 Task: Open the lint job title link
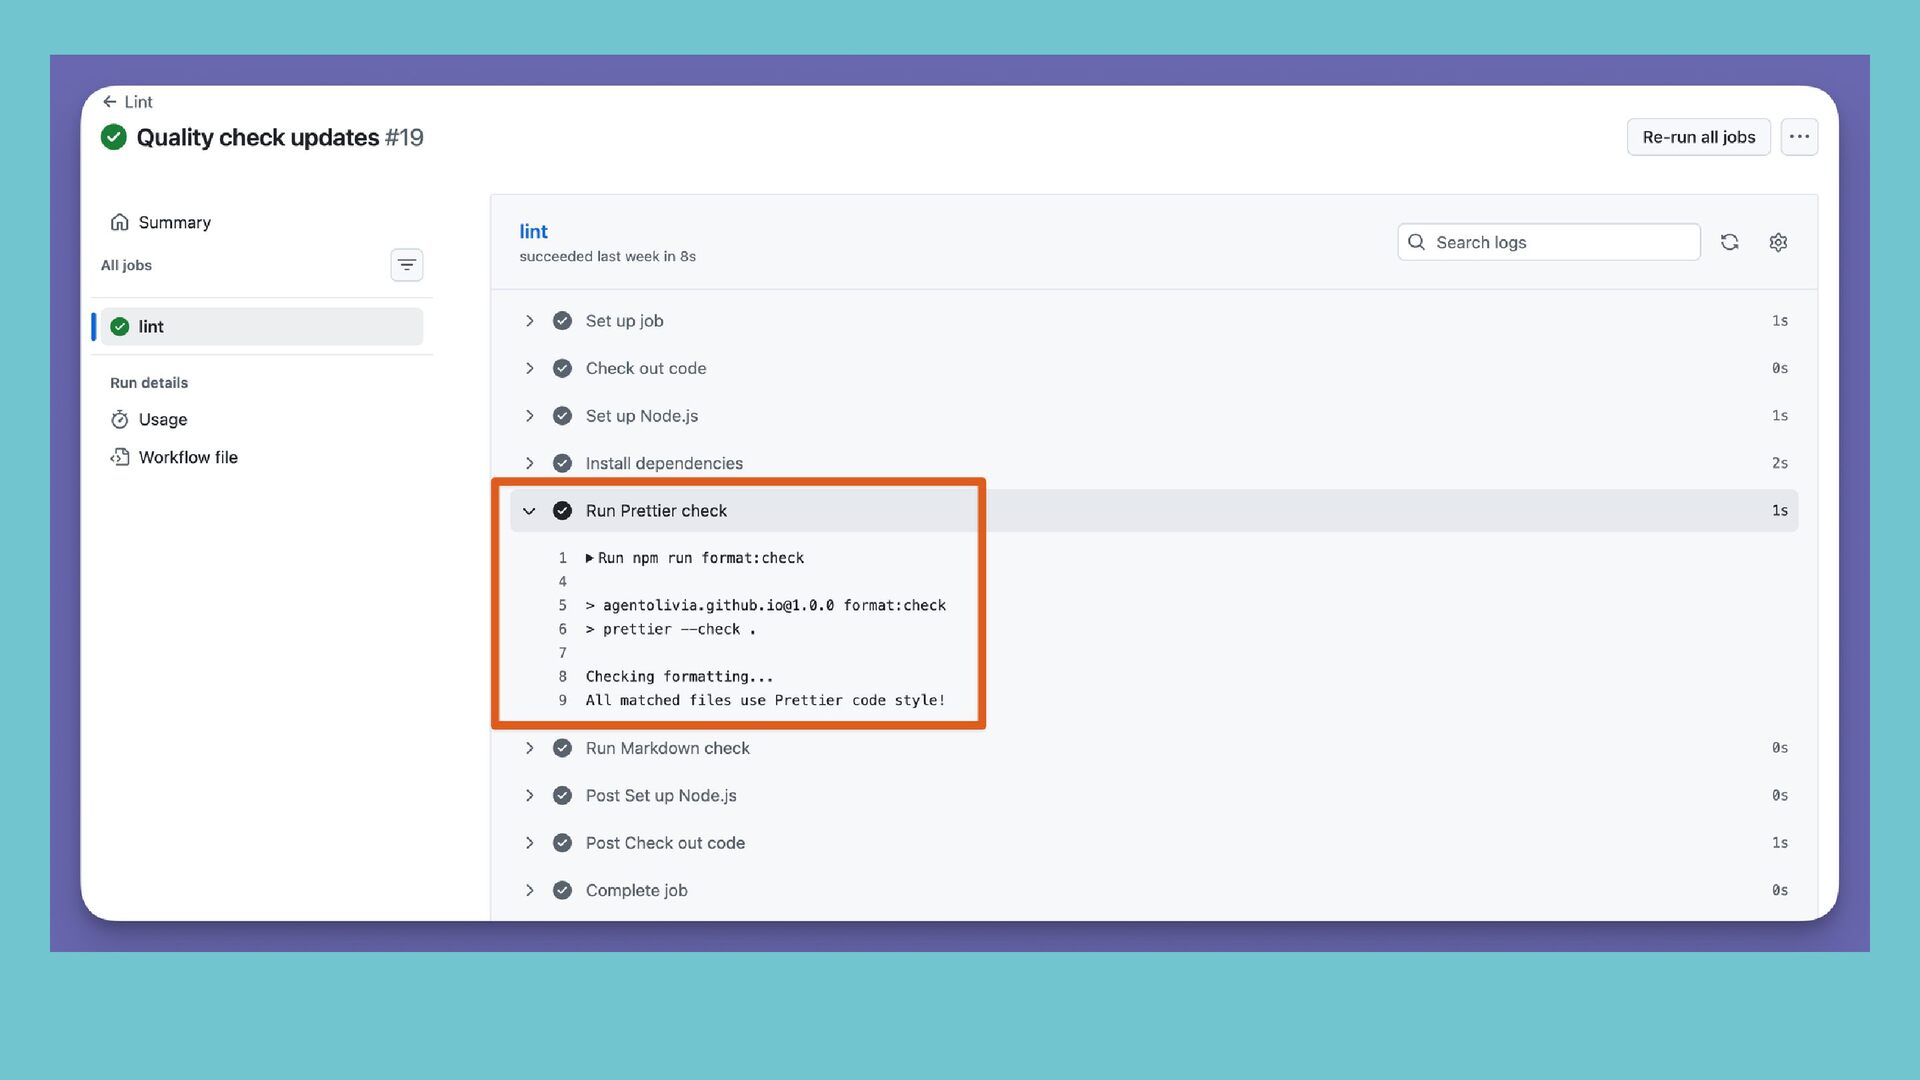pos(533,231)
